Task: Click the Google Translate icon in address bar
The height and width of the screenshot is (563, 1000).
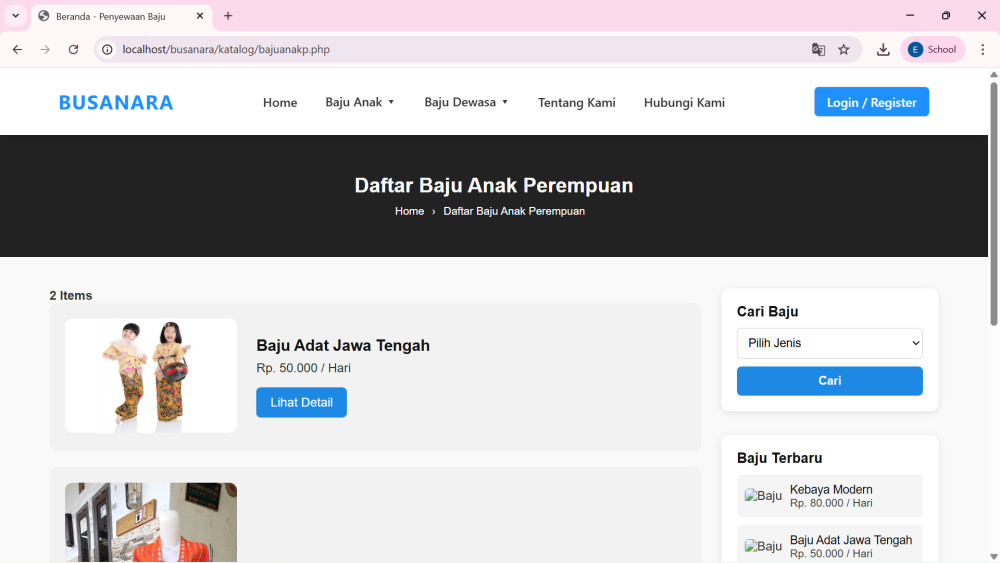Action: (818, 49)
